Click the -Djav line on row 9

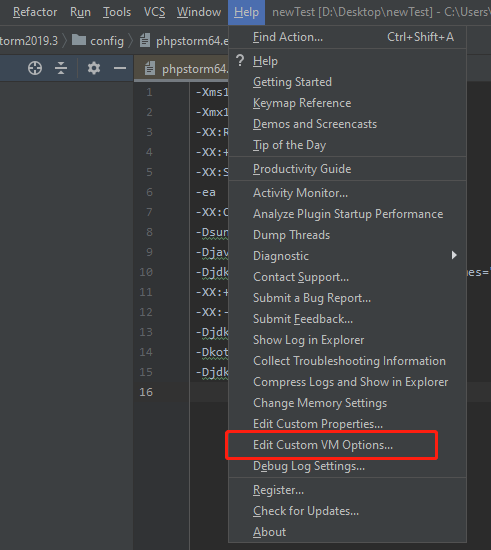click(212, 252)
